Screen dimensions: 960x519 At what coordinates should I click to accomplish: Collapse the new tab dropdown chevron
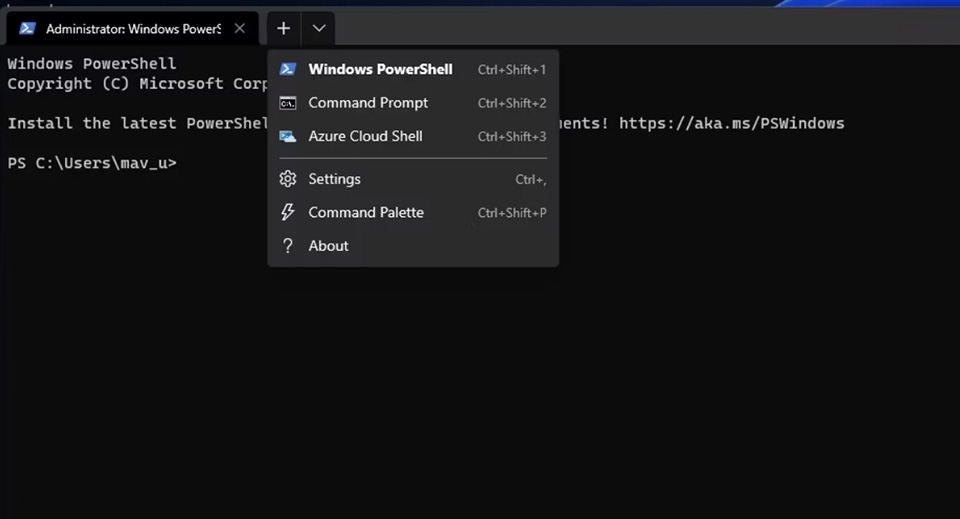tap(318, 28)
